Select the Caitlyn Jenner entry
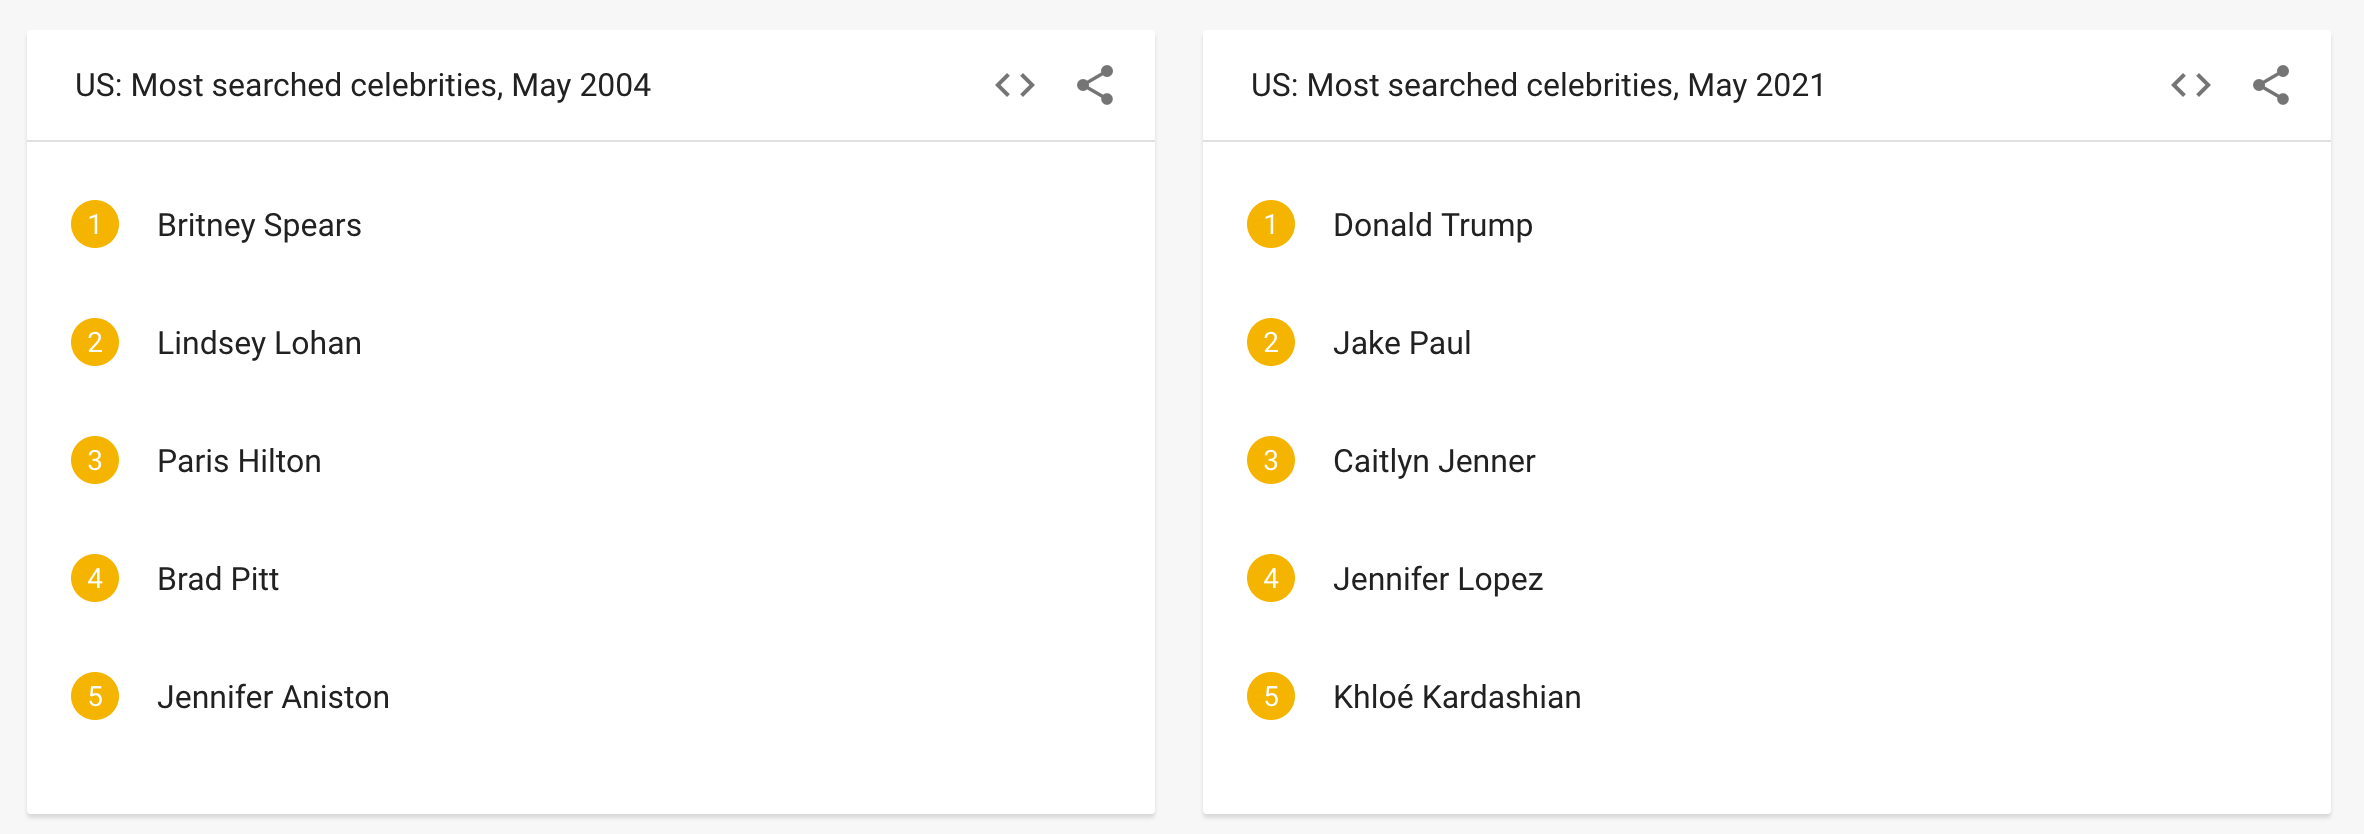The height and width of the screenshot is (834, 2364). (x=1435, y=461)
